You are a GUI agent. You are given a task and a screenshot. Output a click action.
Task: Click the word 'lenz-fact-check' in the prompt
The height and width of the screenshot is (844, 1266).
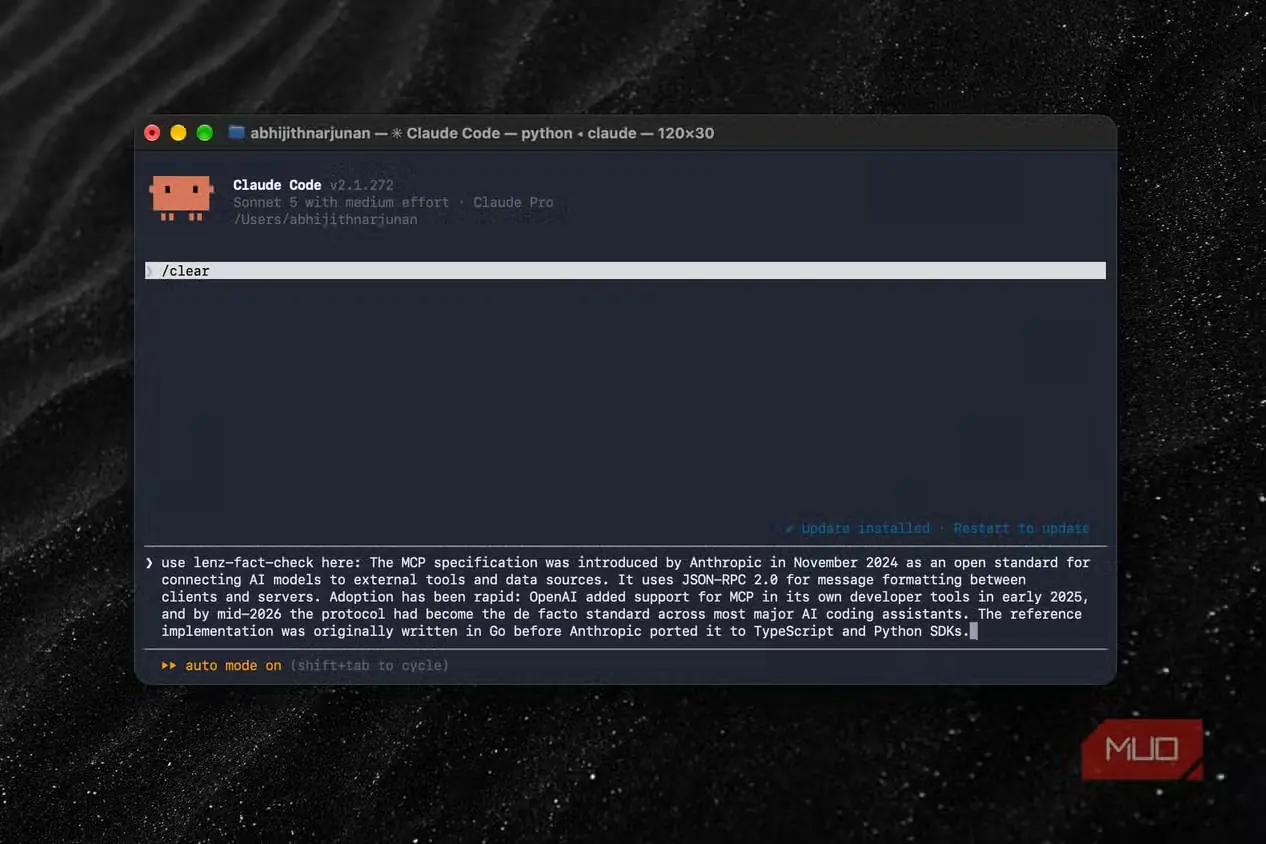(253, 563)
